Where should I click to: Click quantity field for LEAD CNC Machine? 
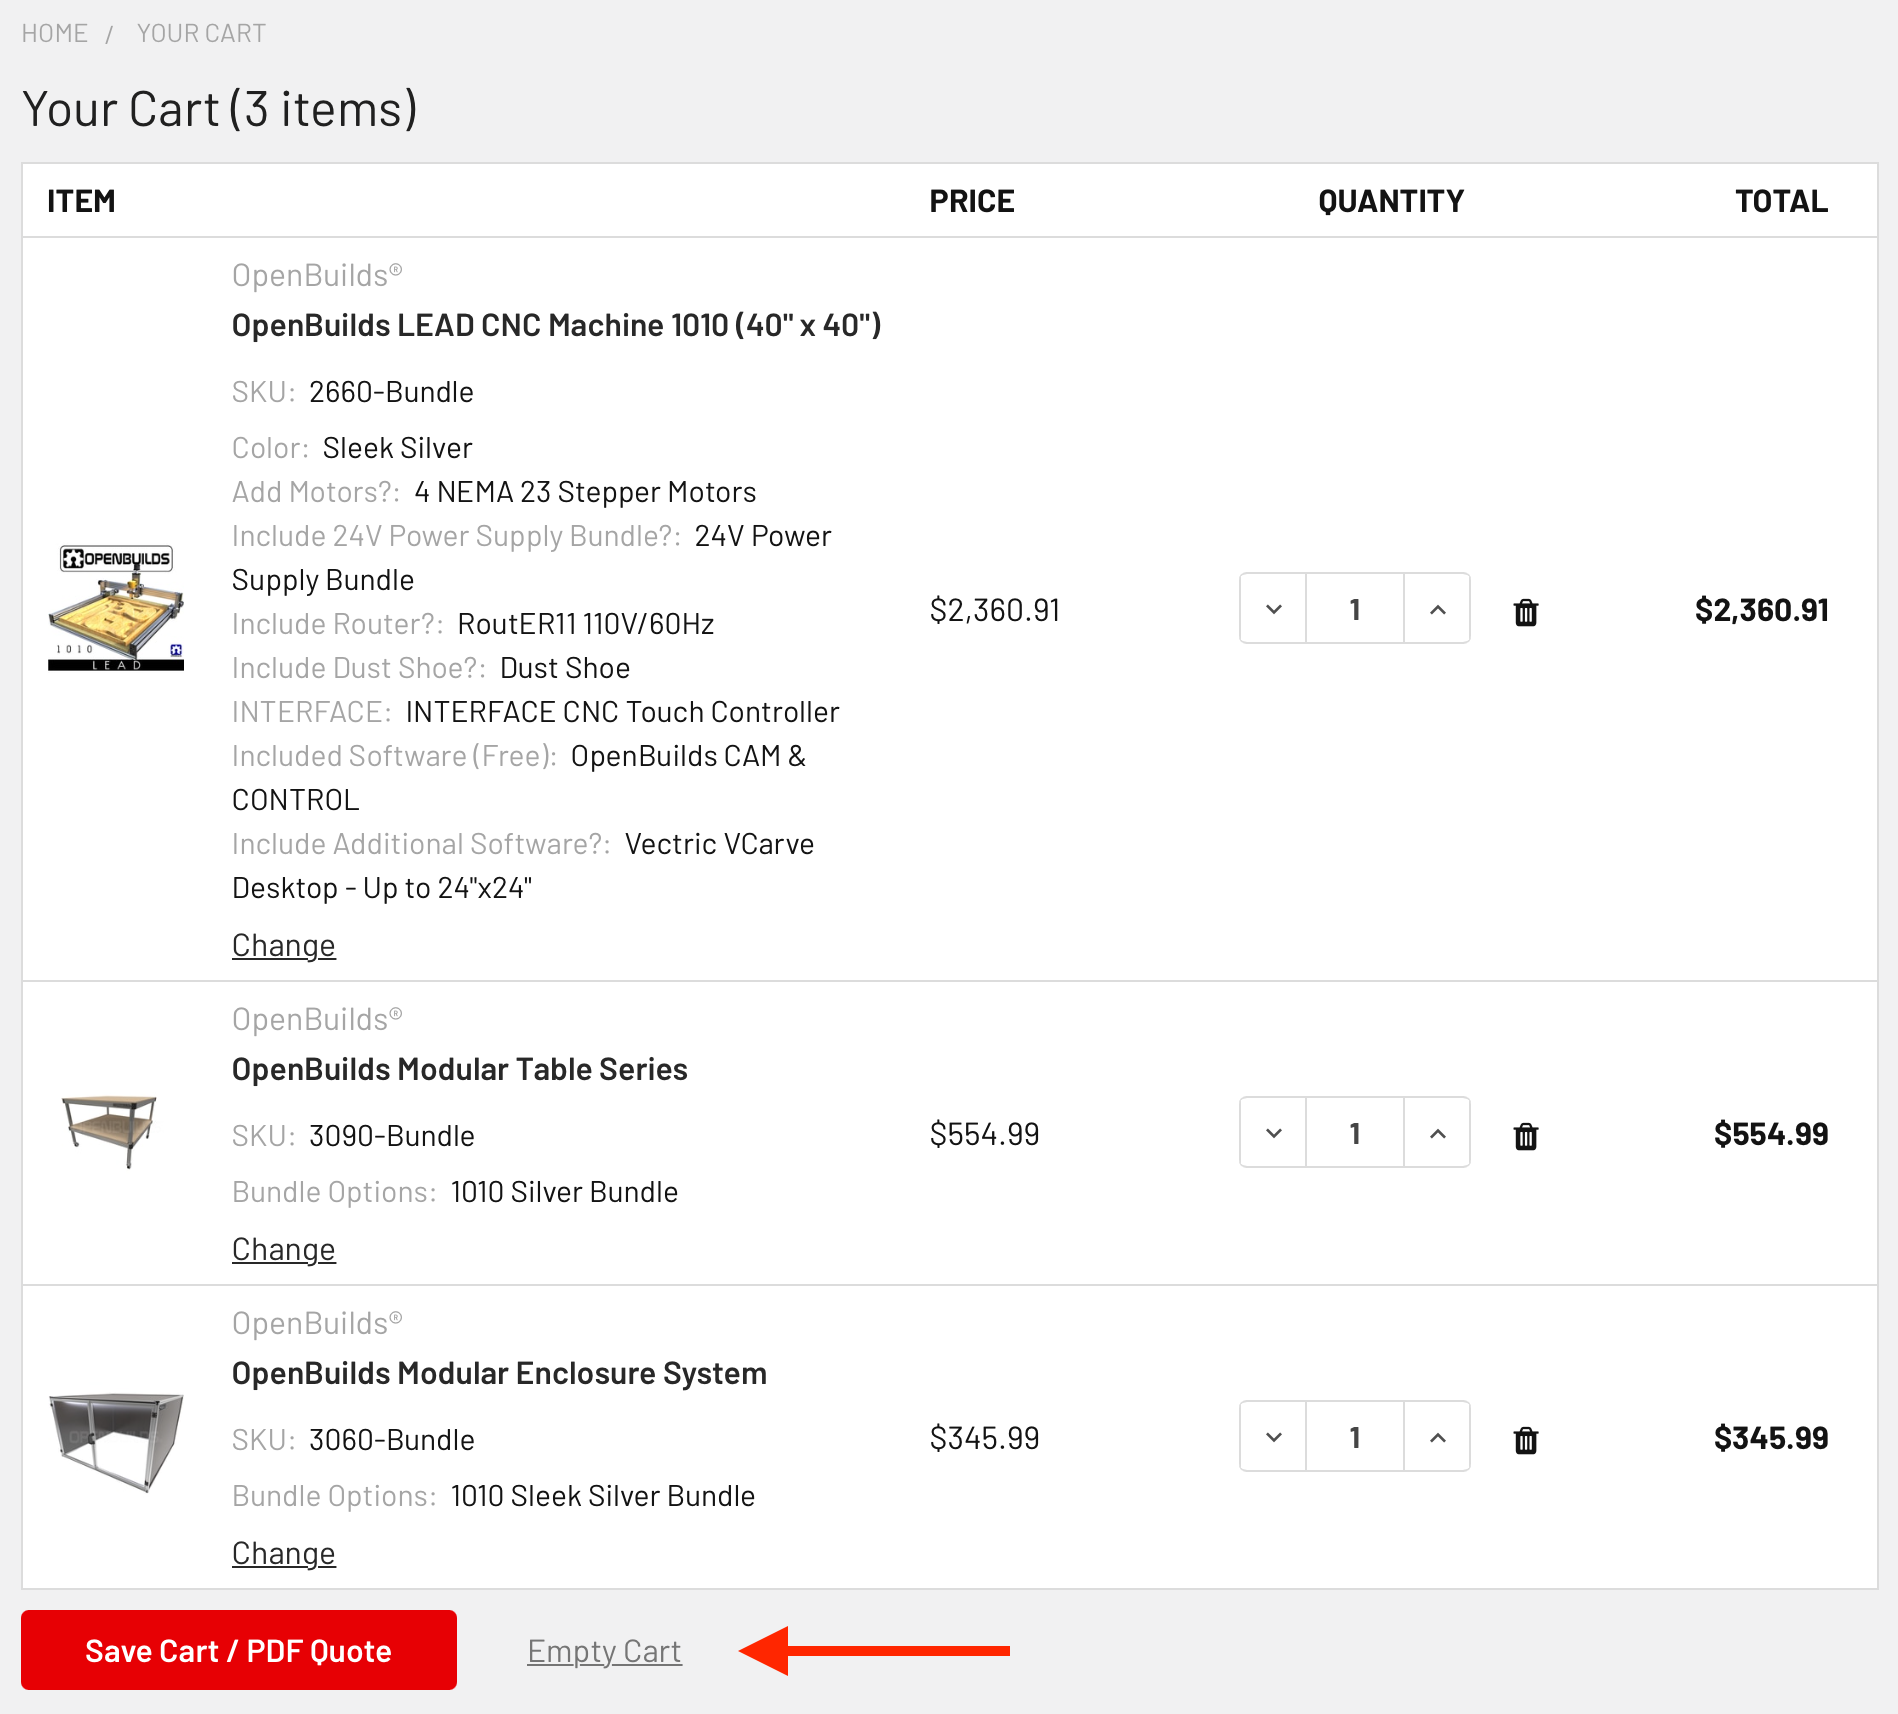click(x=1355, y=609)
